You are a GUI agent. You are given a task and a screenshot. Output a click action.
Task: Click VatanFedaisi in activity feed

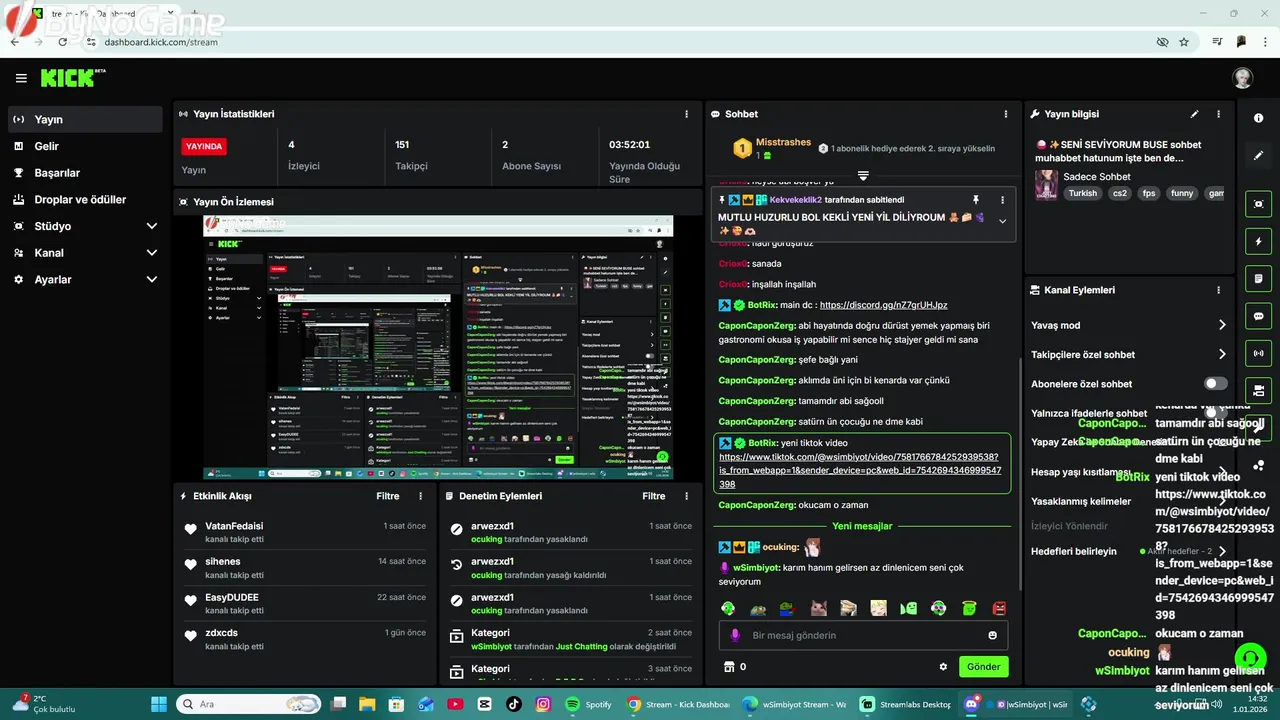pyautogui.click(x=234, y=526)
